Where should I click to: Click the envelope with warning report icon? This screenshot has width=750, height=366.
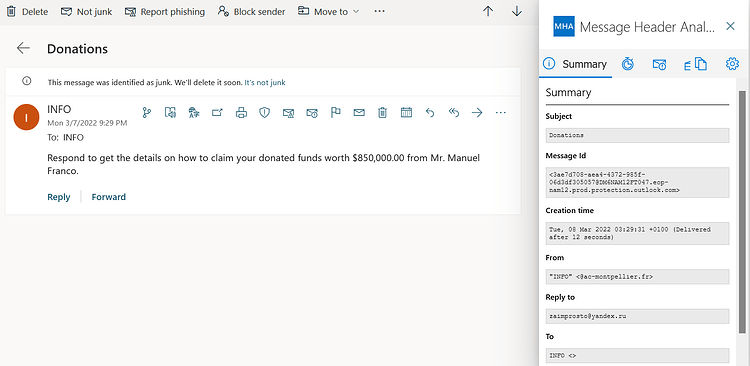(288, 113)
